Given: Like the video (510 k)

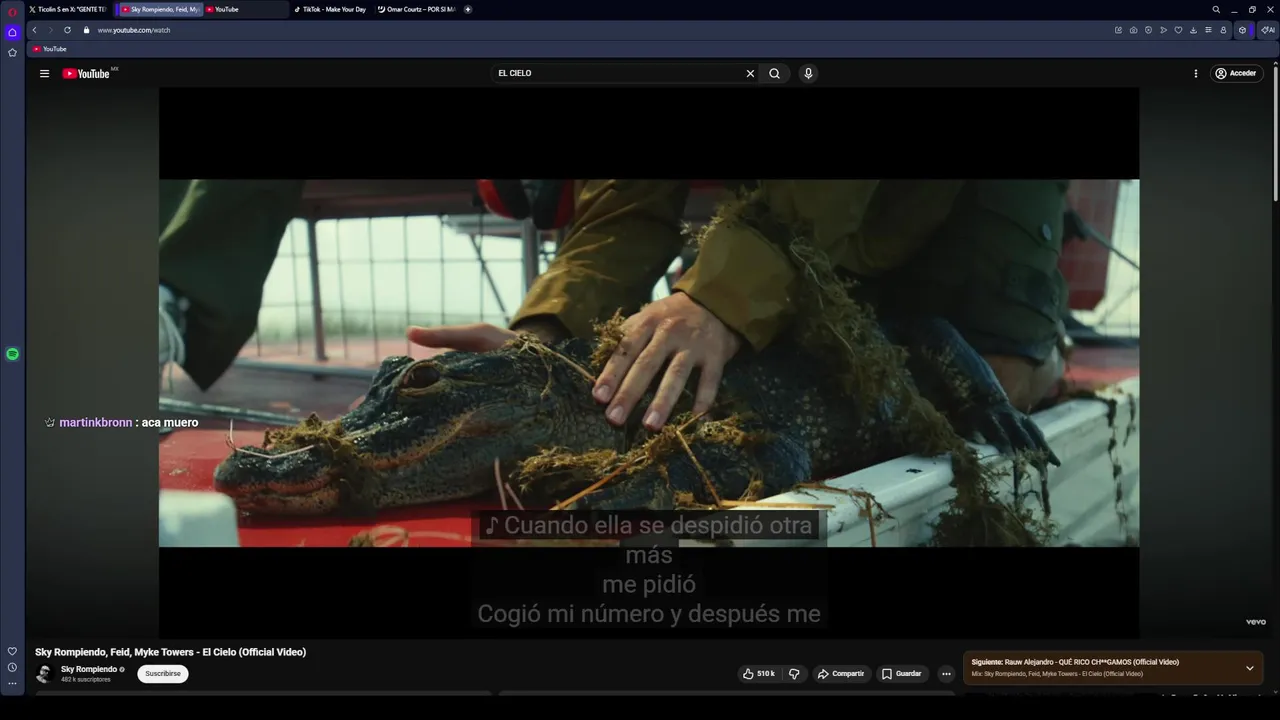Looking at the screenshot, I should pyautogui.click(x=758, y=674).
